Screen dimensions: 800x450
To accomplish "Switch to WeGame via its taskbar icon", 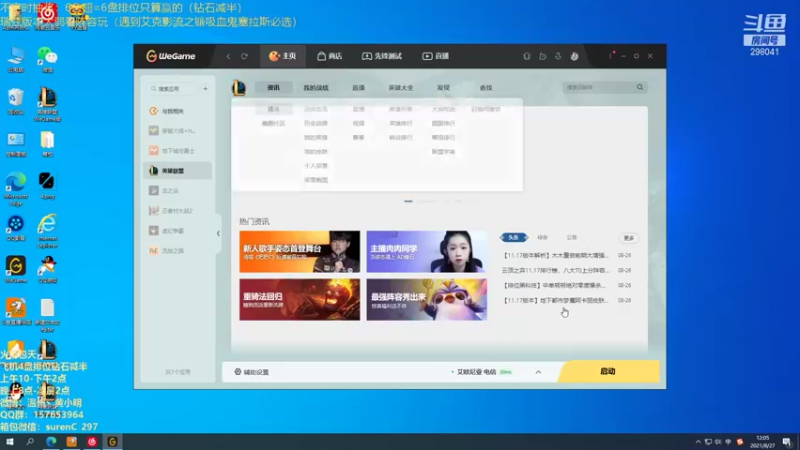I will [x=112, y=442].
